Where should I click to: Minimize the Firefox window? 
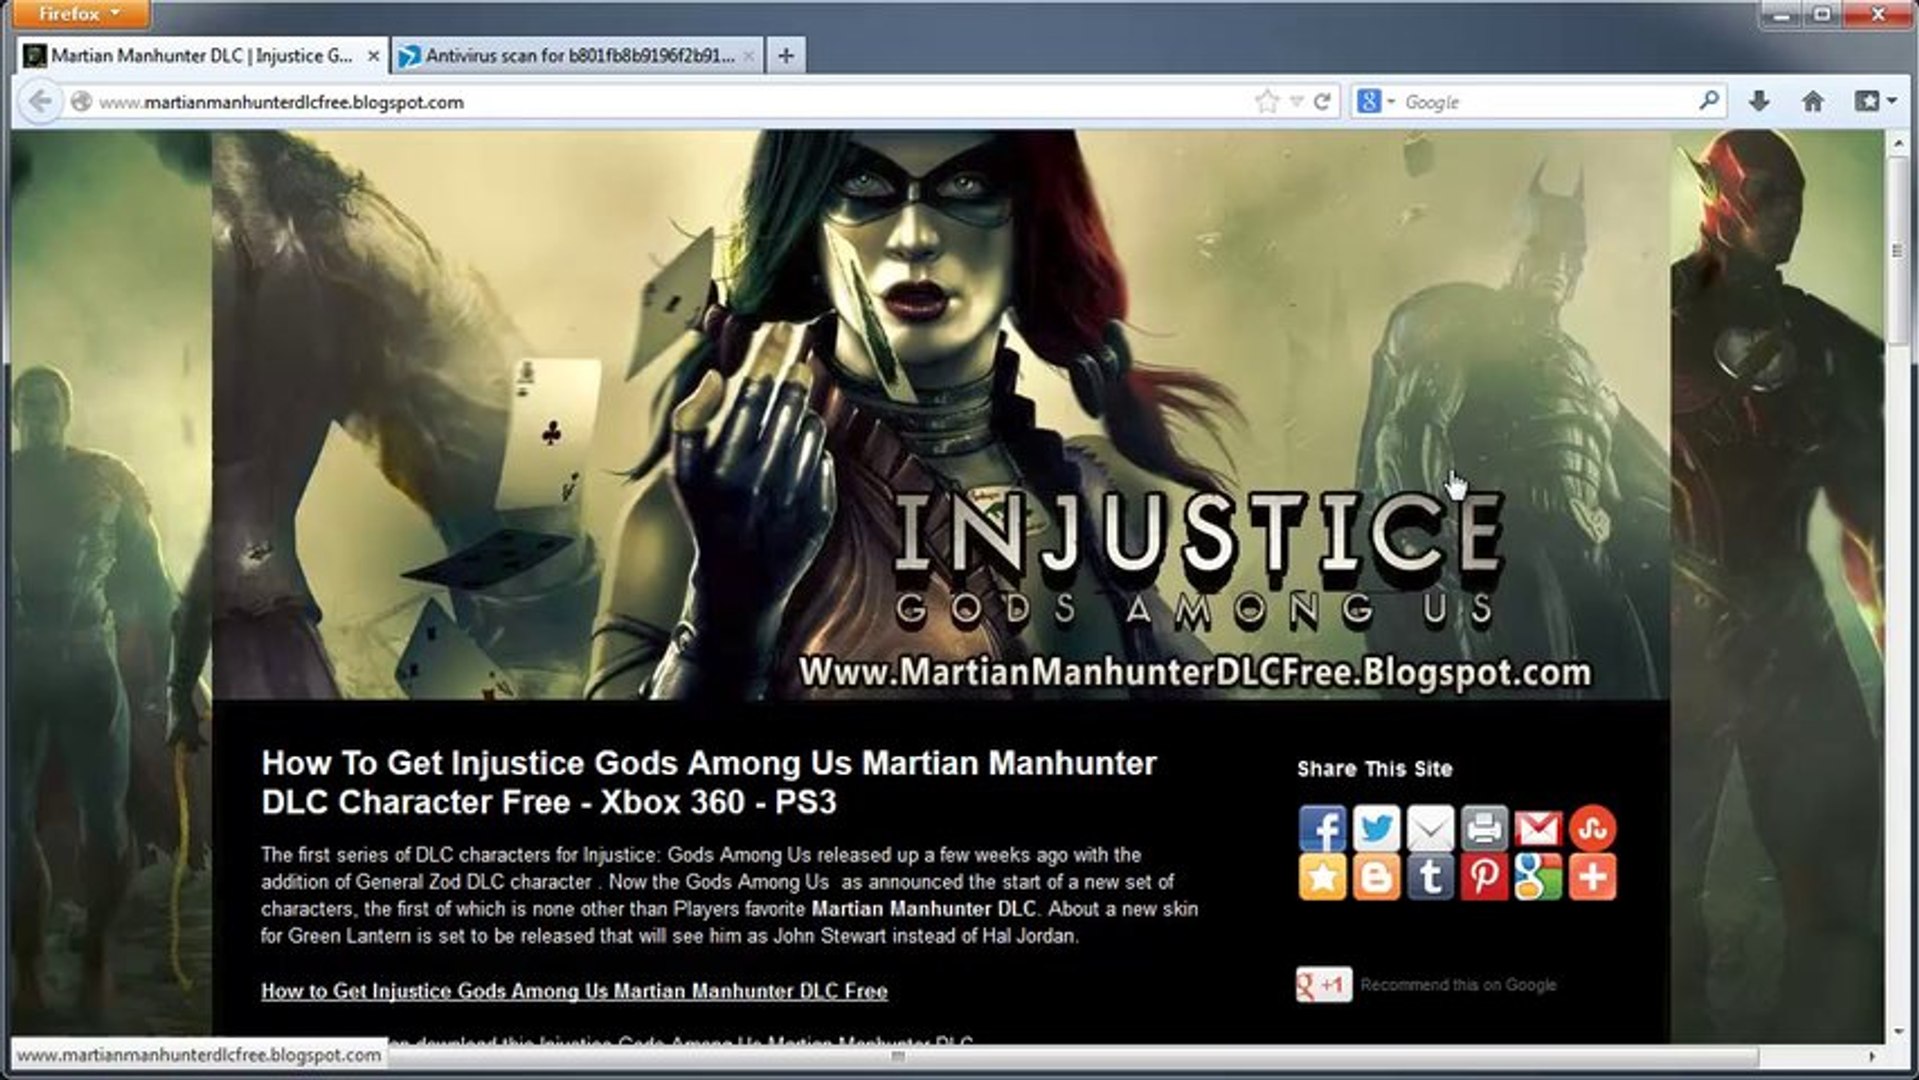click(x=1781, y=14)
